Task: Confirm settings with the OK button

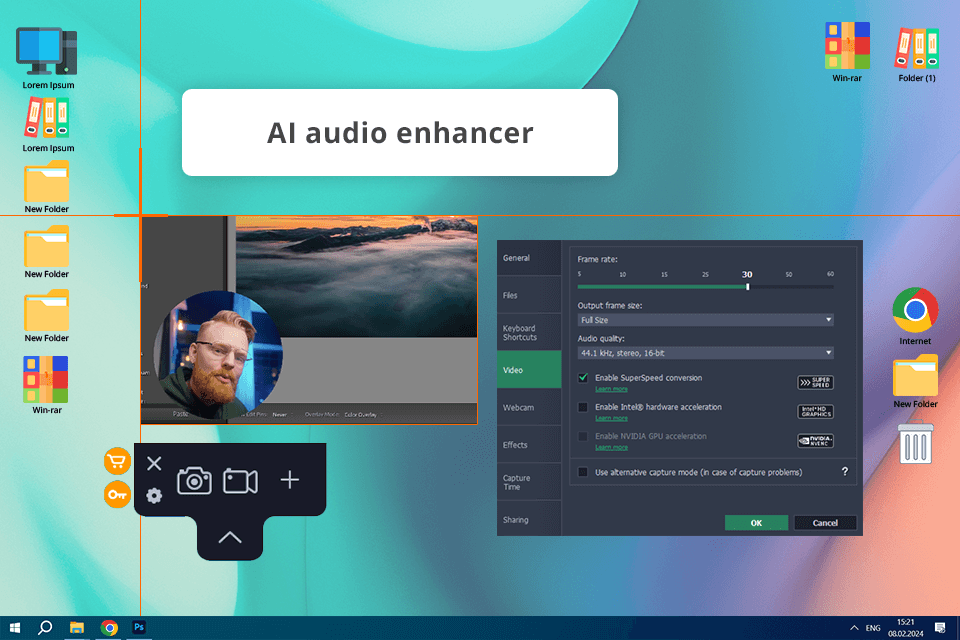Action: tap(756, 522)
